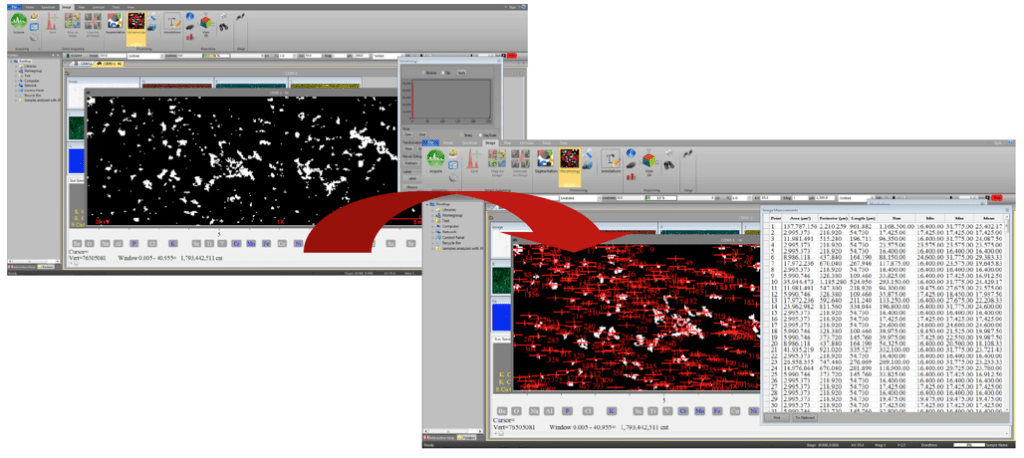1024x458 pixels.
Task: Open the Annotations tool in front ribbon
Action: pos(610,160)
